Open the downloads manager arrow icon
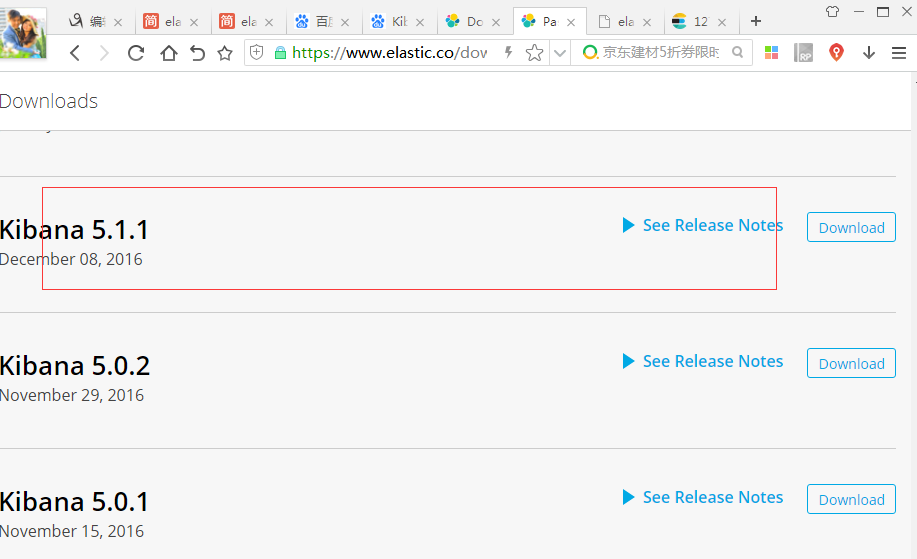Screen dimensions: 917x559 coord(868,53)
